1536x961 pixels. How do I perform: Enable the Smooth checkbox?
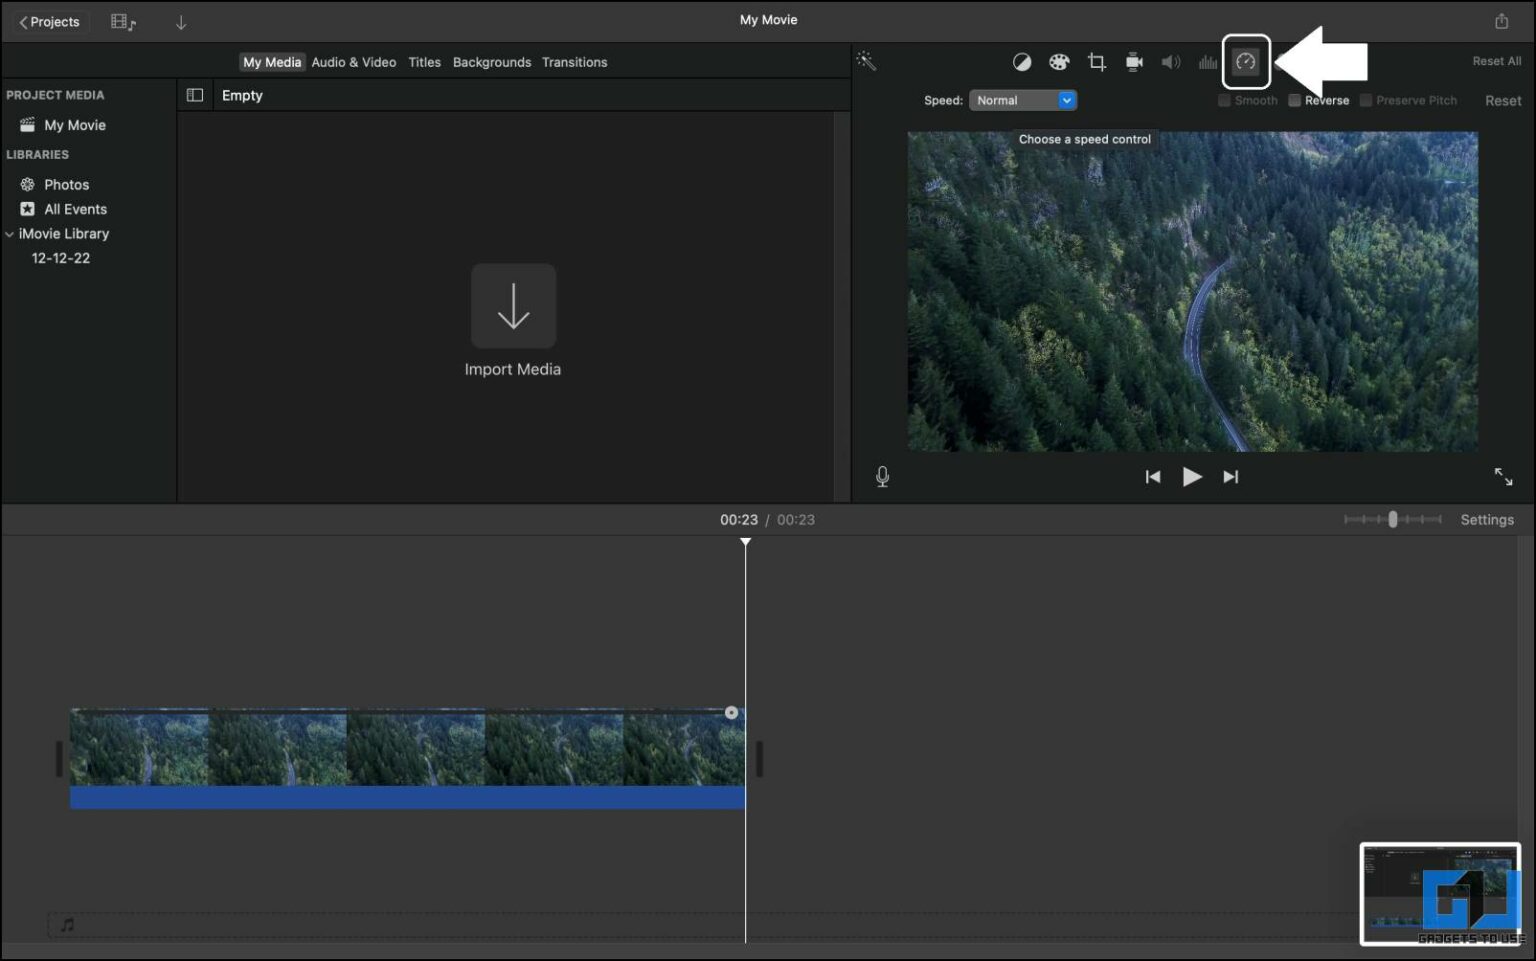pos(1224,100)
